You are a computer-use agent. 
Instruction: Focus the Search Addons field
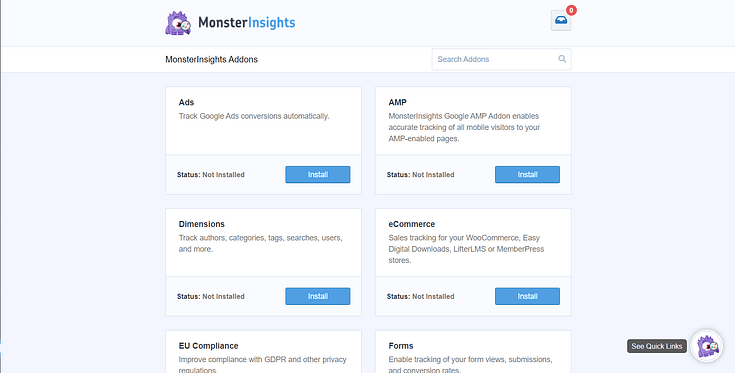click(x=501, y=59)
